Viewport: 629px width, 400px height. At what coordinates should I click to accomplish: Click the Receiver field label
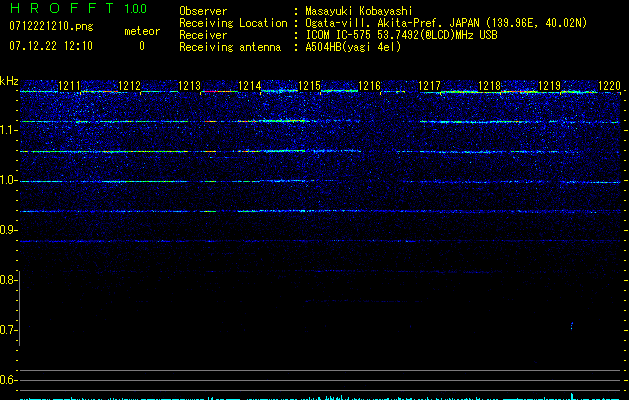point(203,35)
